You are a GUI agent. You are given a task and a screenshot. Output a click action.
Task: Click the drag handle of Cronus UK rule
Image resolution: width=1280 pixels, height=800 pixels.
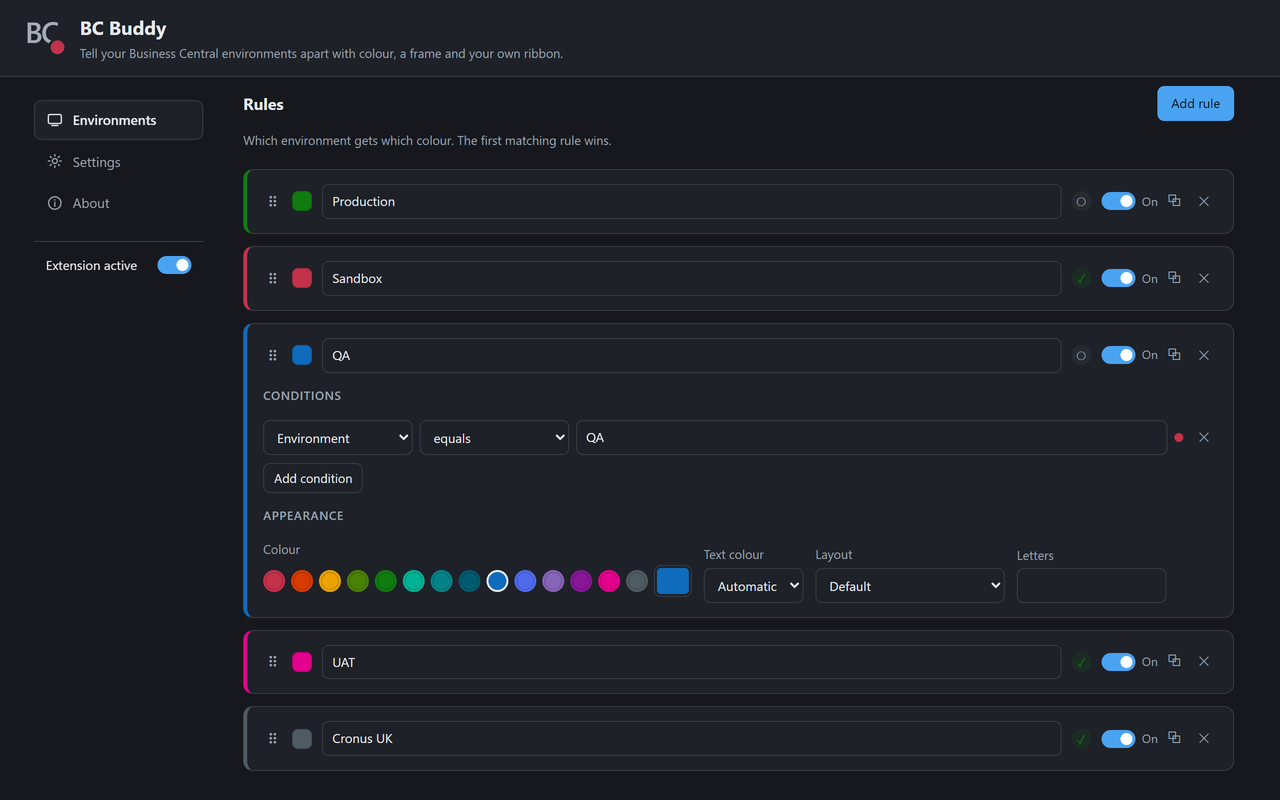273,738
